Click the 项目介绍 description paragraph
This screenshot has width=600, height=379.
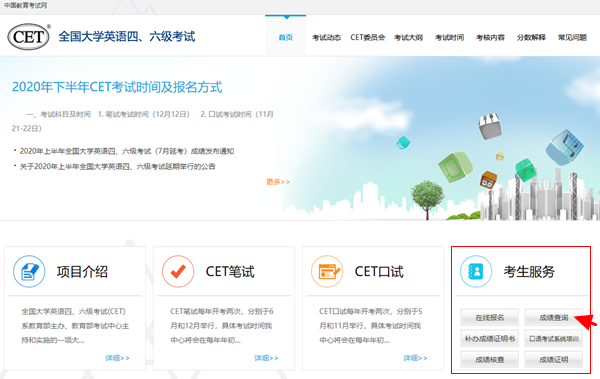click(x=75, y=326)
